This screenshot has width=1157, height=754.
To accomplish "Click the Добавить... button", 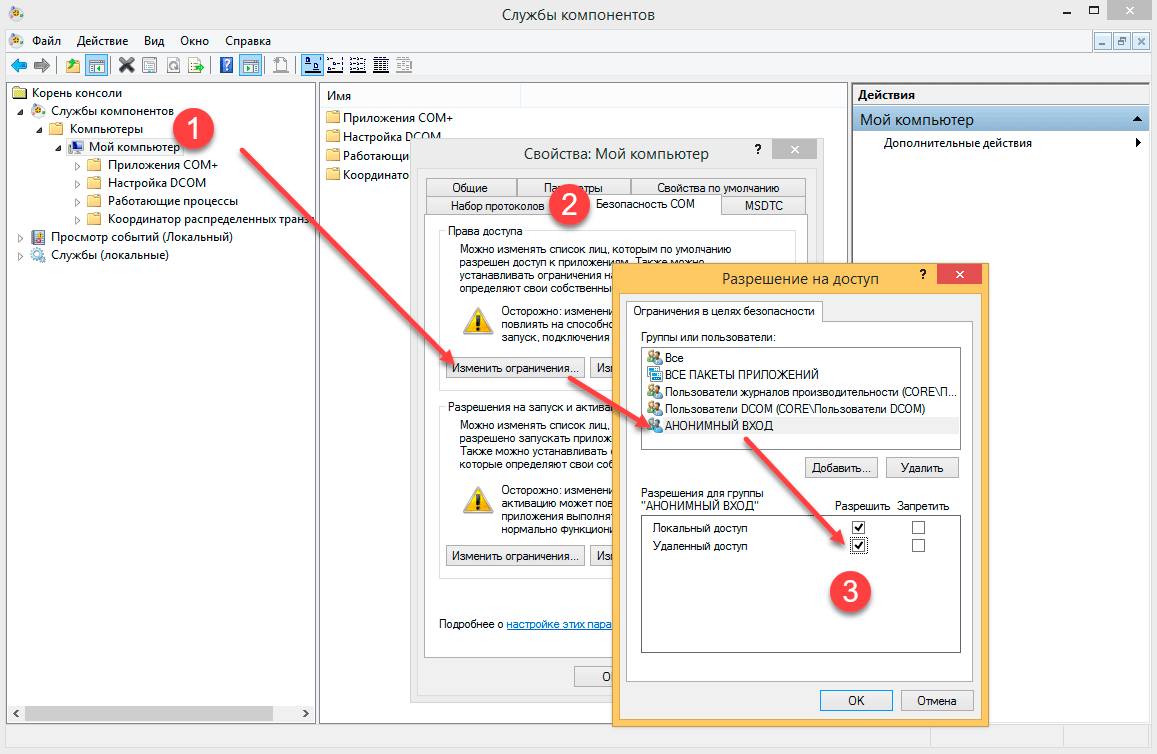I will (x=840, y=467).
